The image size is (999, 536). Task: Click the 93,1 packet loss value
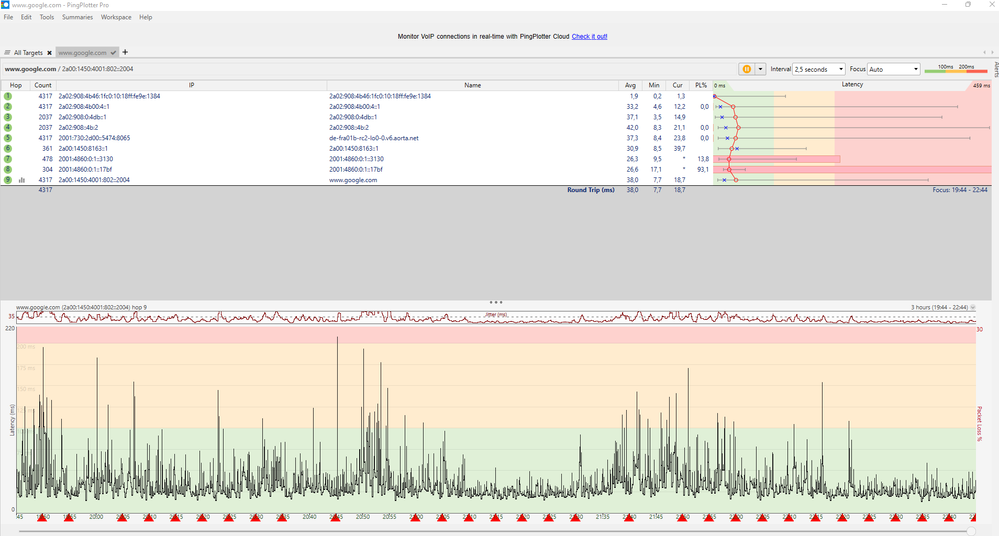(703, 170)
